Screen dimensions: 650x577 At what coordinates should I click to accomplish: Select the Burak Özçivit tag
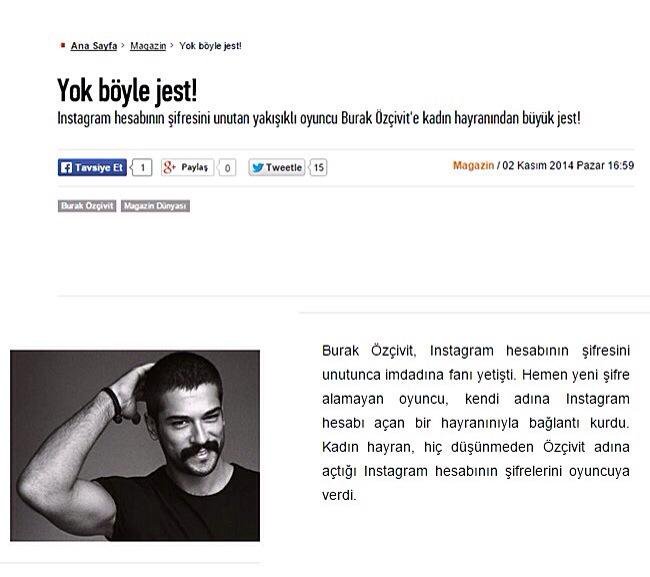[87, 206]
